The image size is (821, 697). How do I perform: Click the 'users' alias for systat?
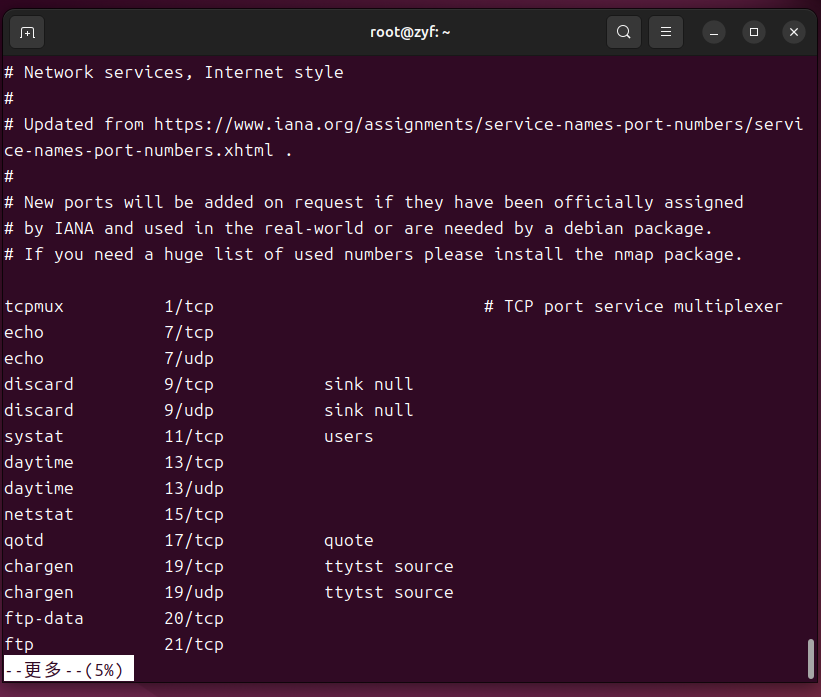pos(348,436)
